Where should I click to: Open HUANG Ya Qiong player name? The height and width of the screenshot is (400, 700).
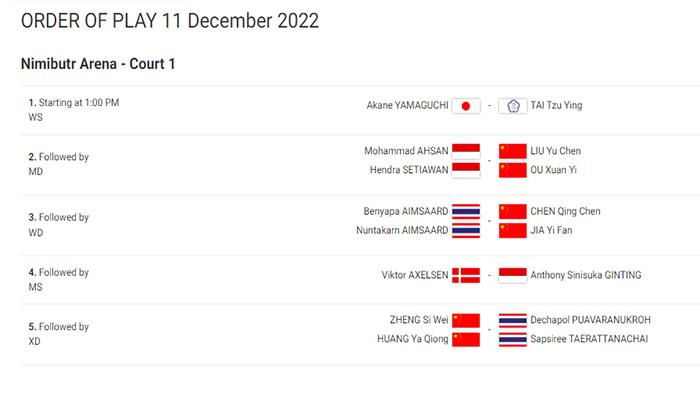tap(410, 338)
